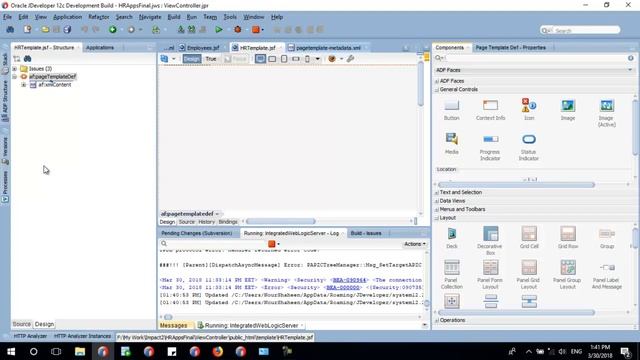Expand the Issues (3) tree node
The image size is (640, 360).
15,69
